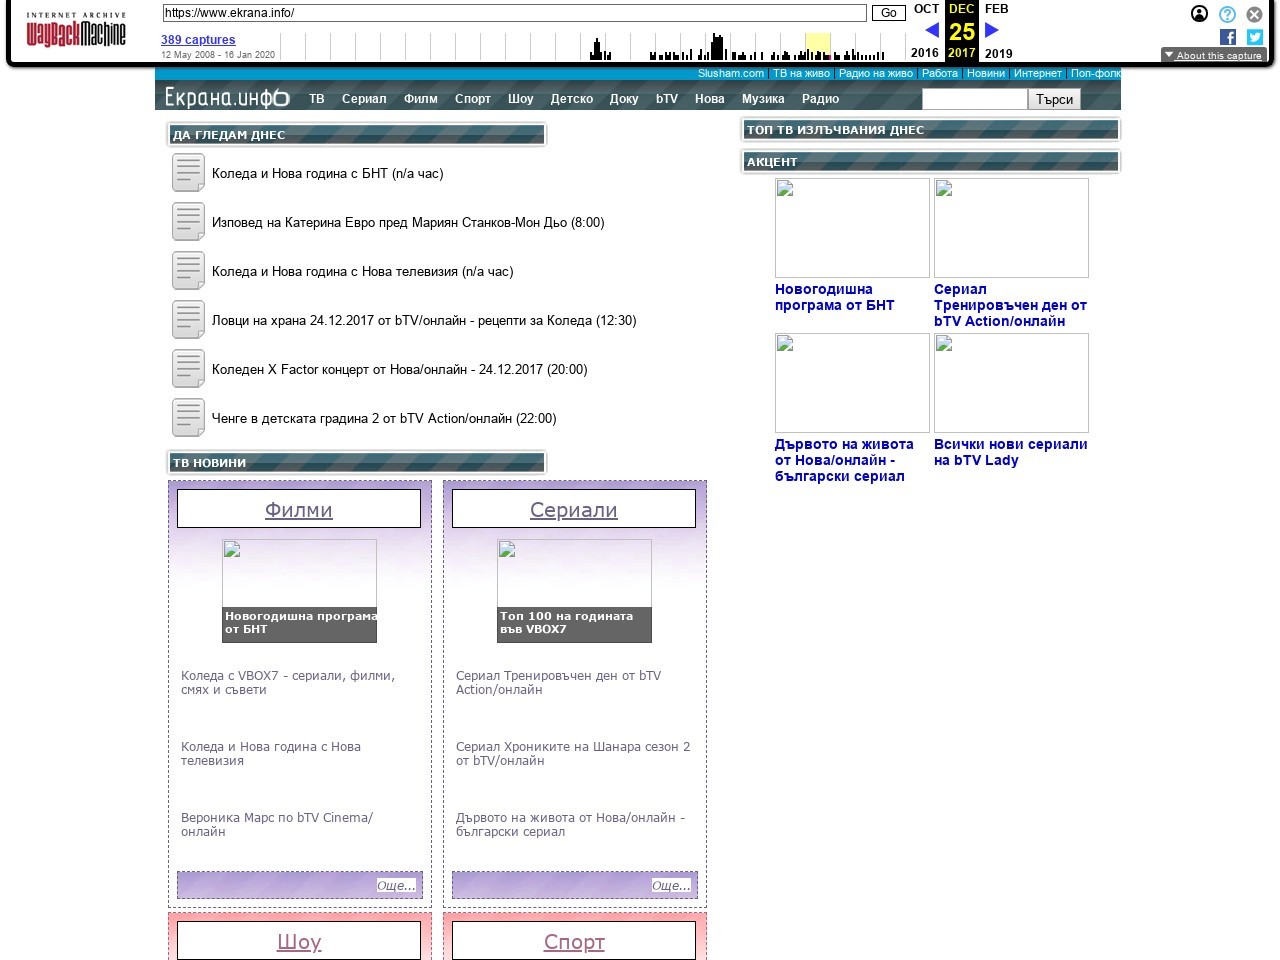Go to next capture arrow
Viewport: 1280px width, 960px height.
tap(992, 30)
